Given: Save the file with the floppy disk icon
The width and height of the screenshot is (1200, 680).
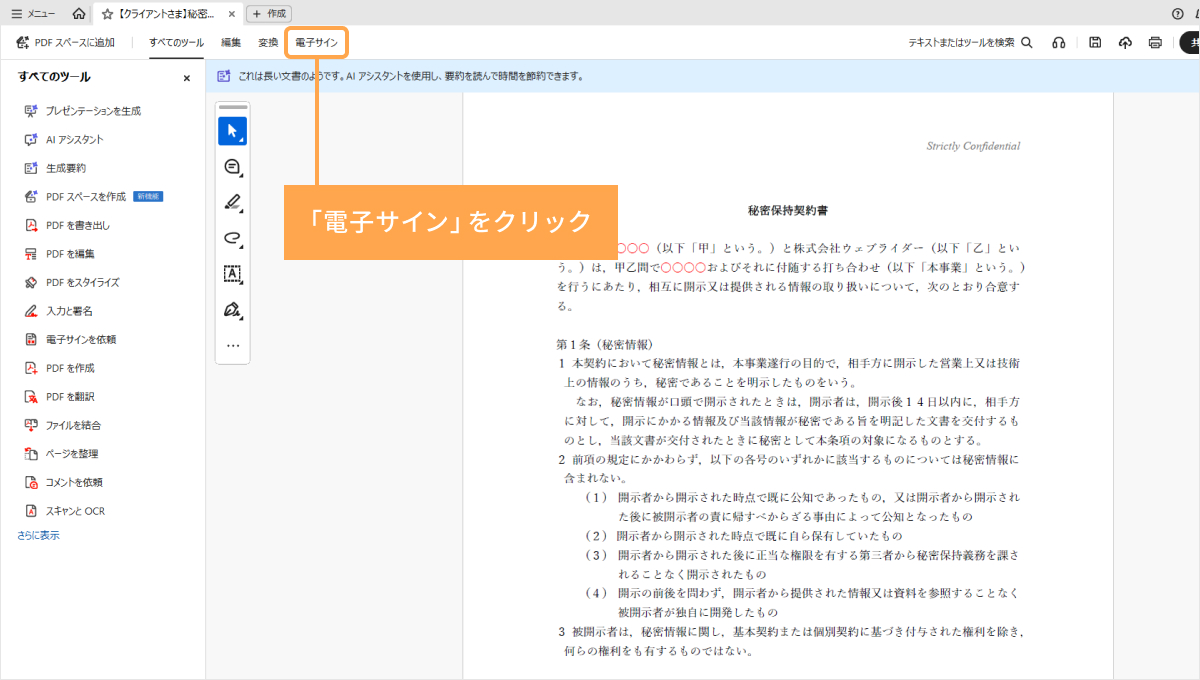Looking at the screenshot, I should click(x=1095, y=43).
